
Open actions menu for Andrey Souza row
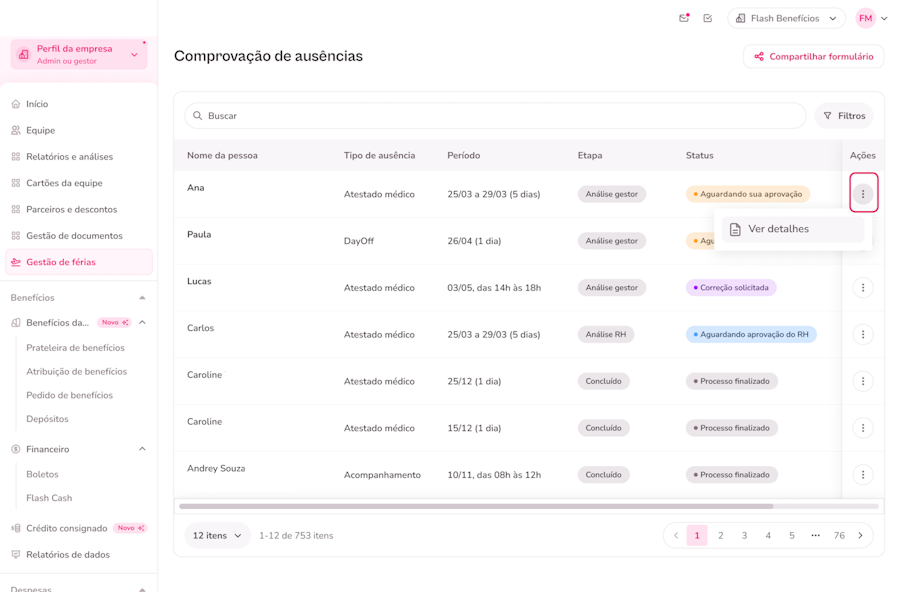[x=863, y=475]
